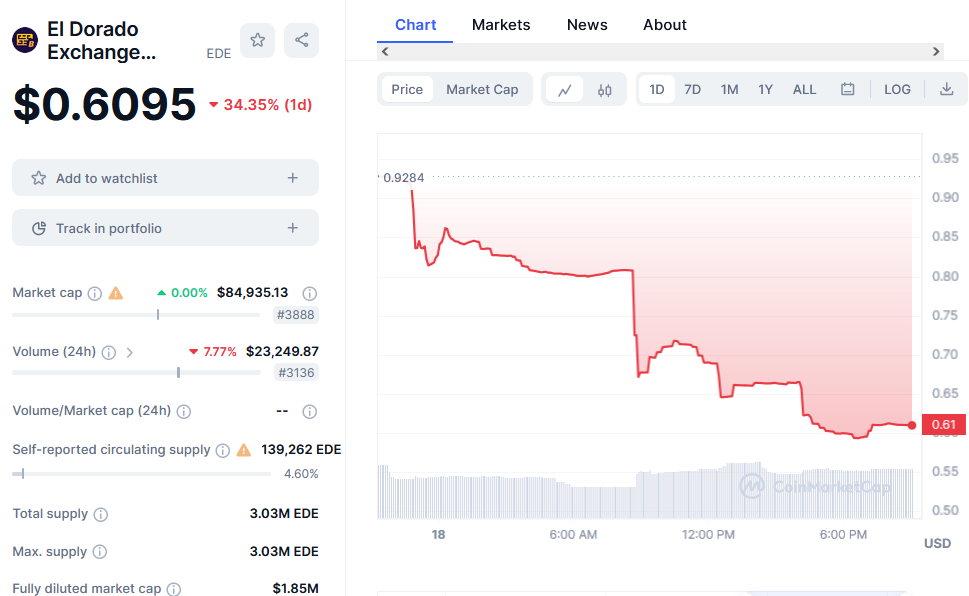The width and height of the screenshot is (969, 596).
Task: Click the 34.35% (1d) change text
Action: coord(268,105)
